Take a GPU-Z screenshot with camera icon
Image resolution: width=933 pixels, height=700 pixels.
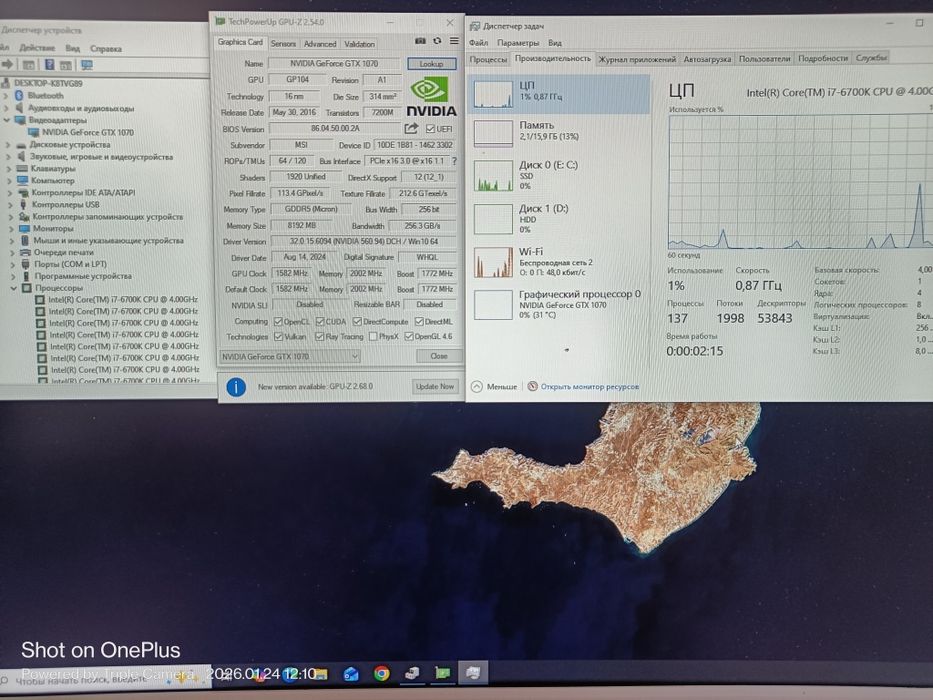(420, 40)
